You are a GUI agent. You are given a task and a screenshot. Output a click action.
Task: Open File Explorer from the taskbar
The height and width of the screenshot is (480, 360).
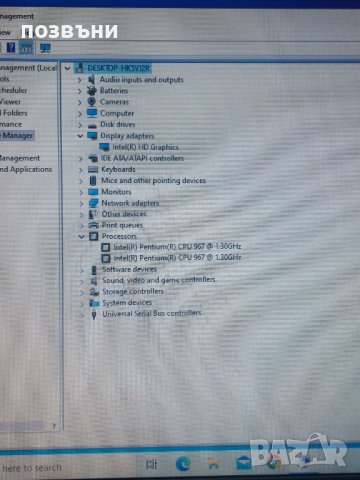coord(213,464)
